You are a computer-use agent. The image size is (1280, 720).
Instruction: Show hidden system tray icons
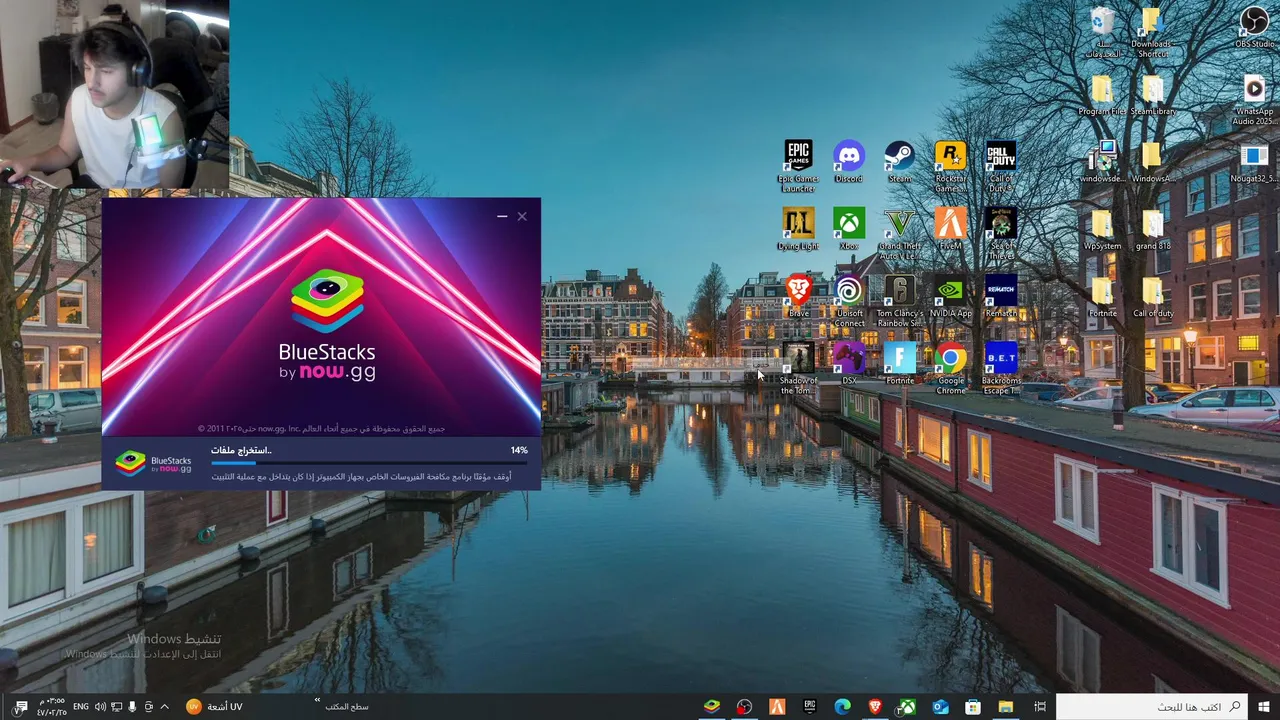coord(165,706)
